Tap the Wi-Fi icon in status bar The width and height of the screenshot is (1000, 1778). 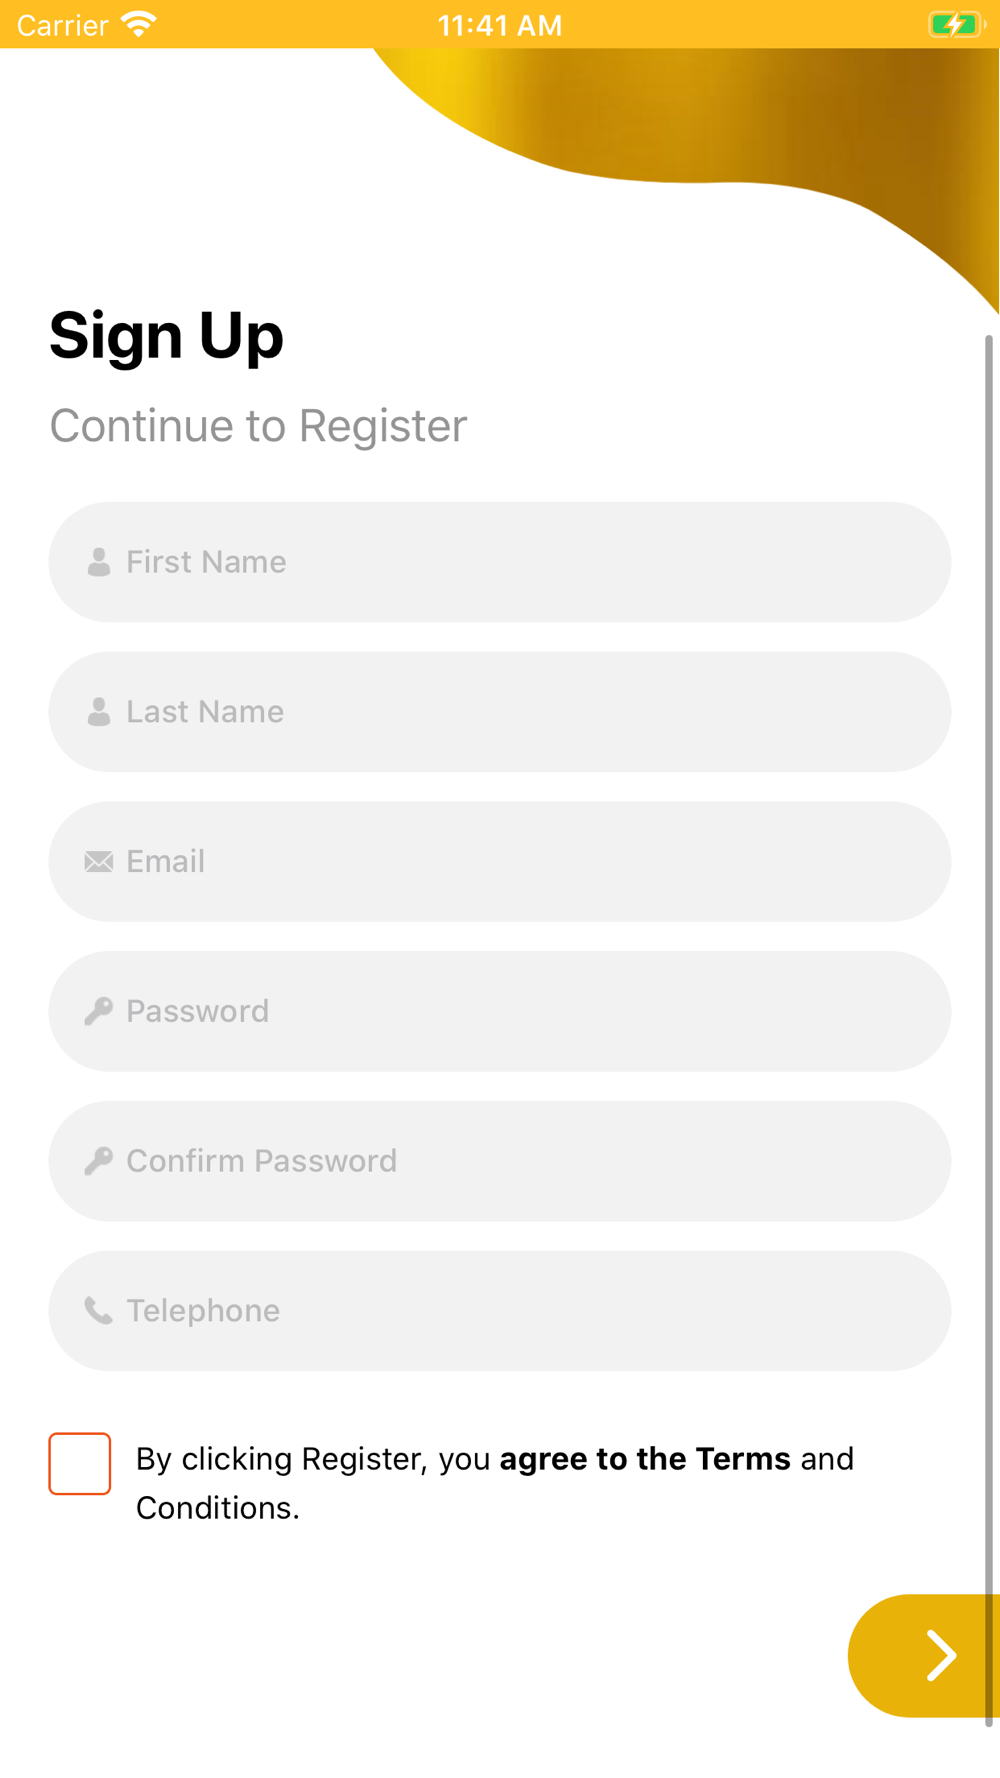click(x=139, y=24)
